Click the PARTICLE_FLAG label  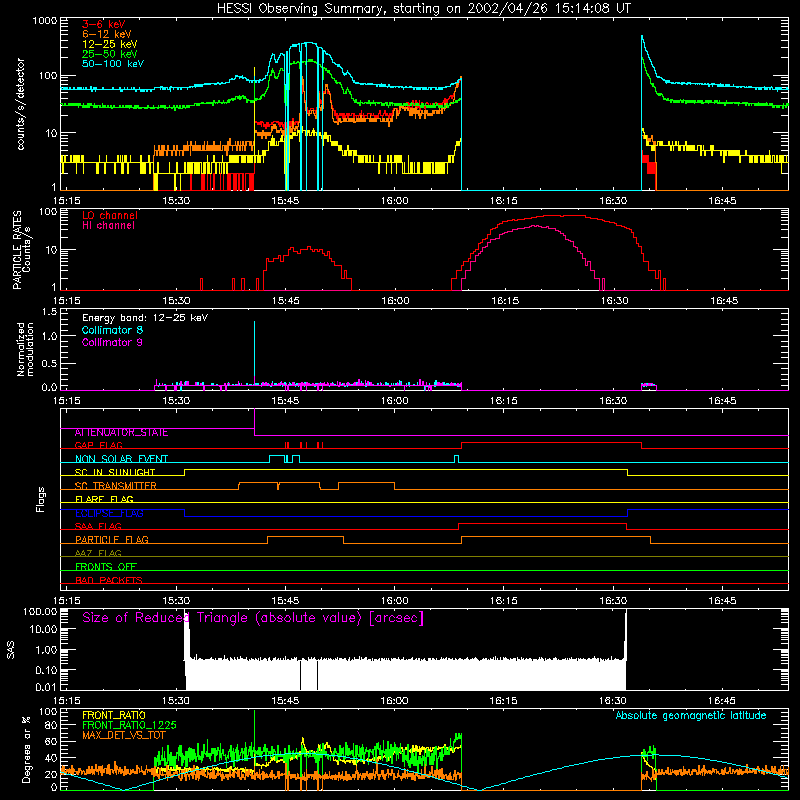pyautogui.click(x=112, y=540)
